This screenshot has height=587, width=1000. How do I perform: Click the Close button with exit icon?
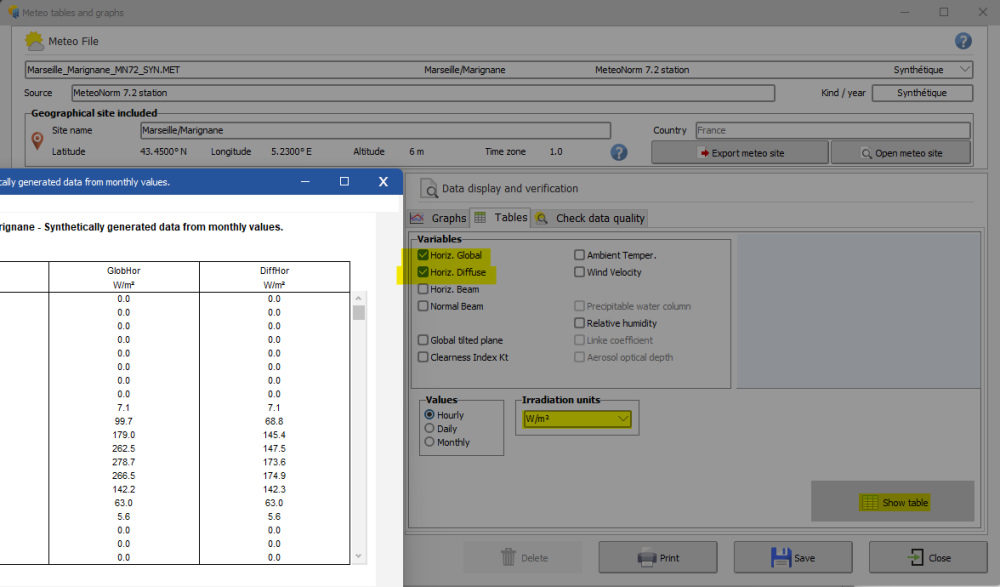(927, 558)
